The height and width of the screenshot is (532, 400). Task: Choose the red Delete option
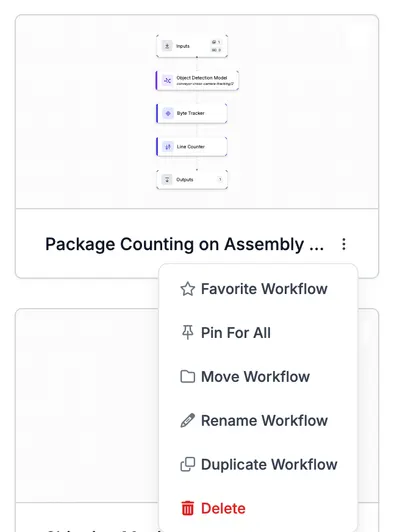click(258, 508)
